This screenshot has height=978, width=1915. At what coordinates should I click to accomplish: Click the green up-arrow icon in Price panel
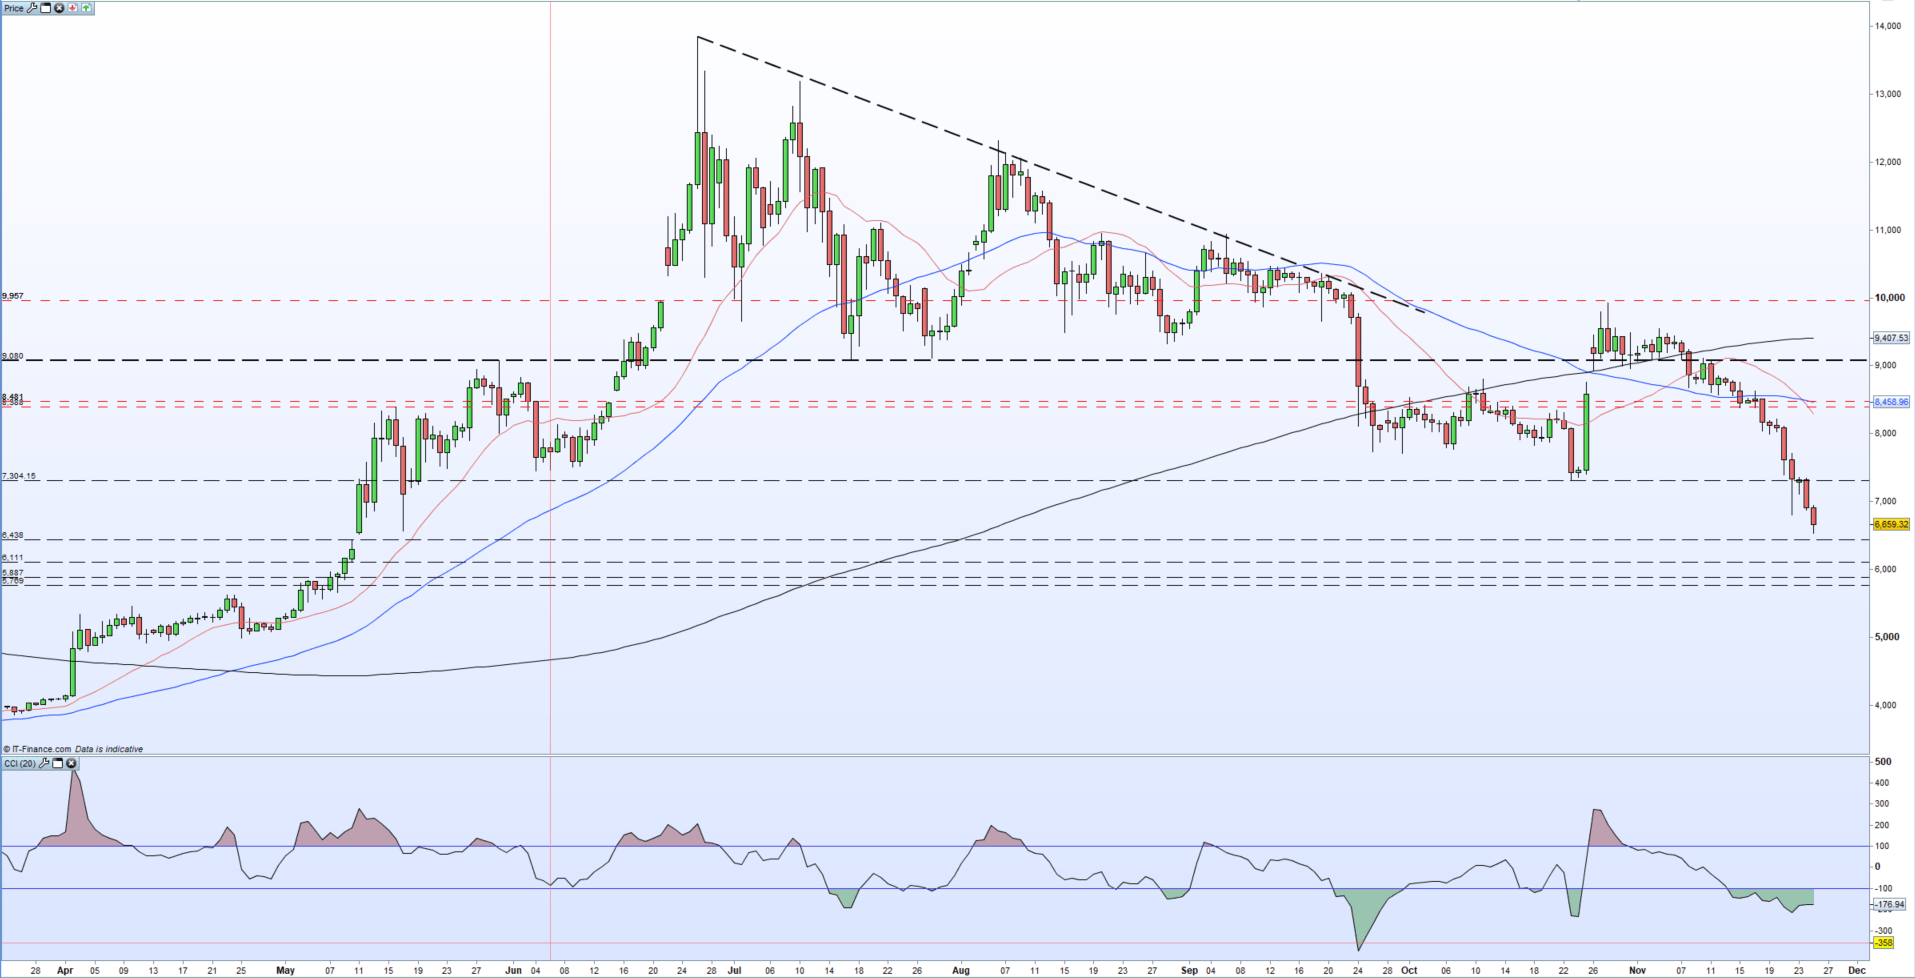86,8
